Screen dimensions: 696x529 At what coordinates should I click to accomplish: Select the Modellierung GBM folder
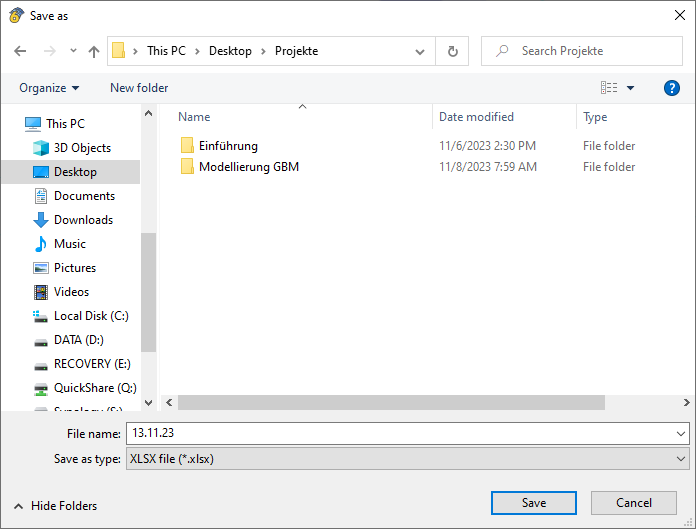pyautogui.click(x=248, y=167)
